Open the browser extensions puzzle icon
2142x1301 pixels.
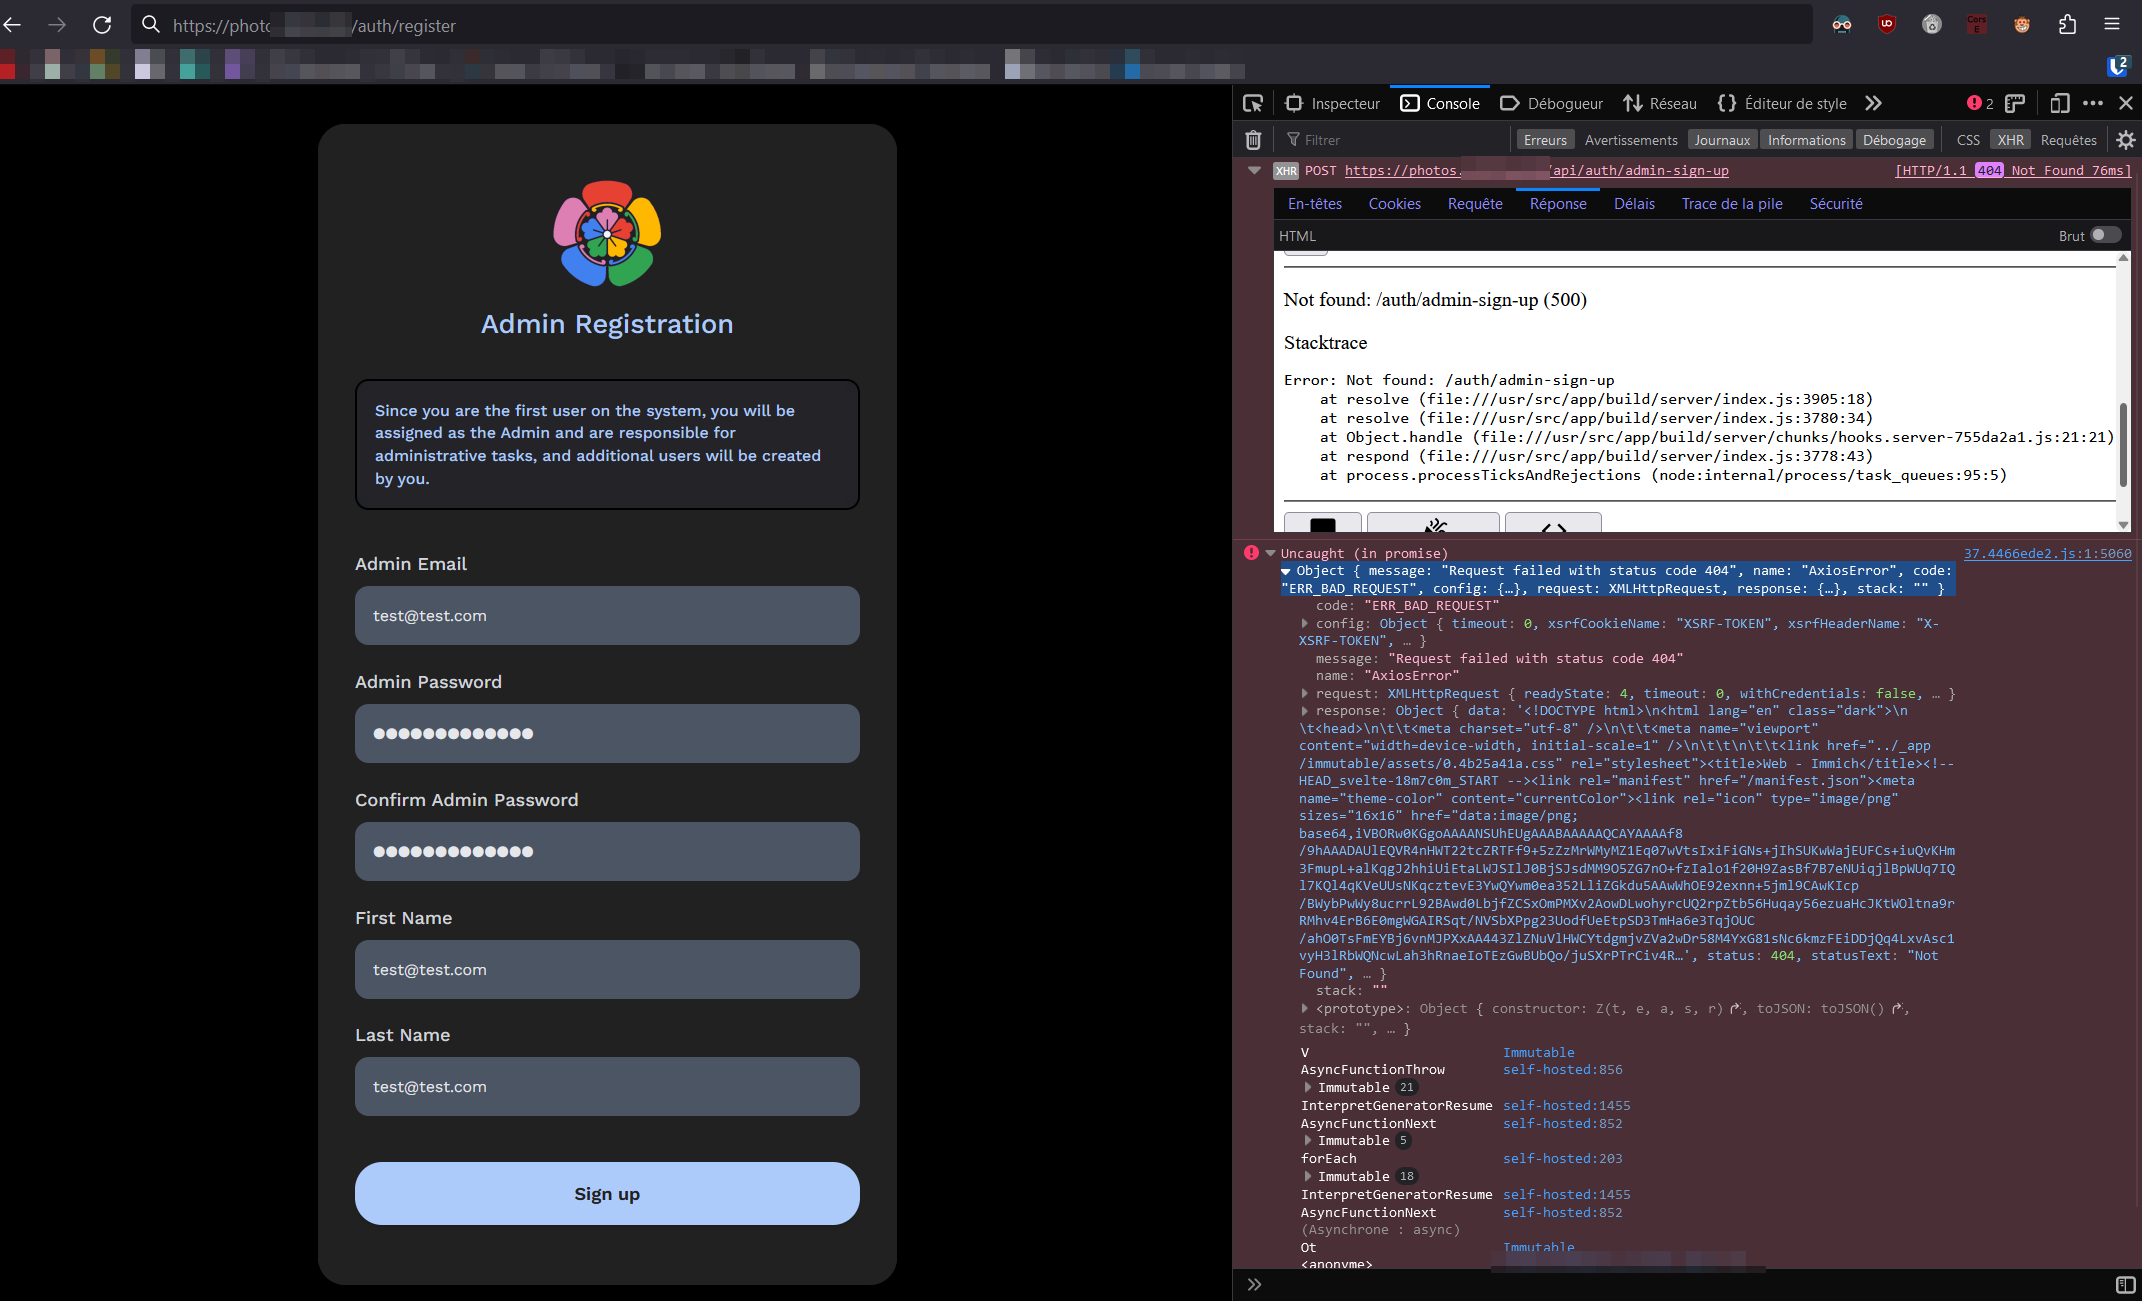point(2068,25)
